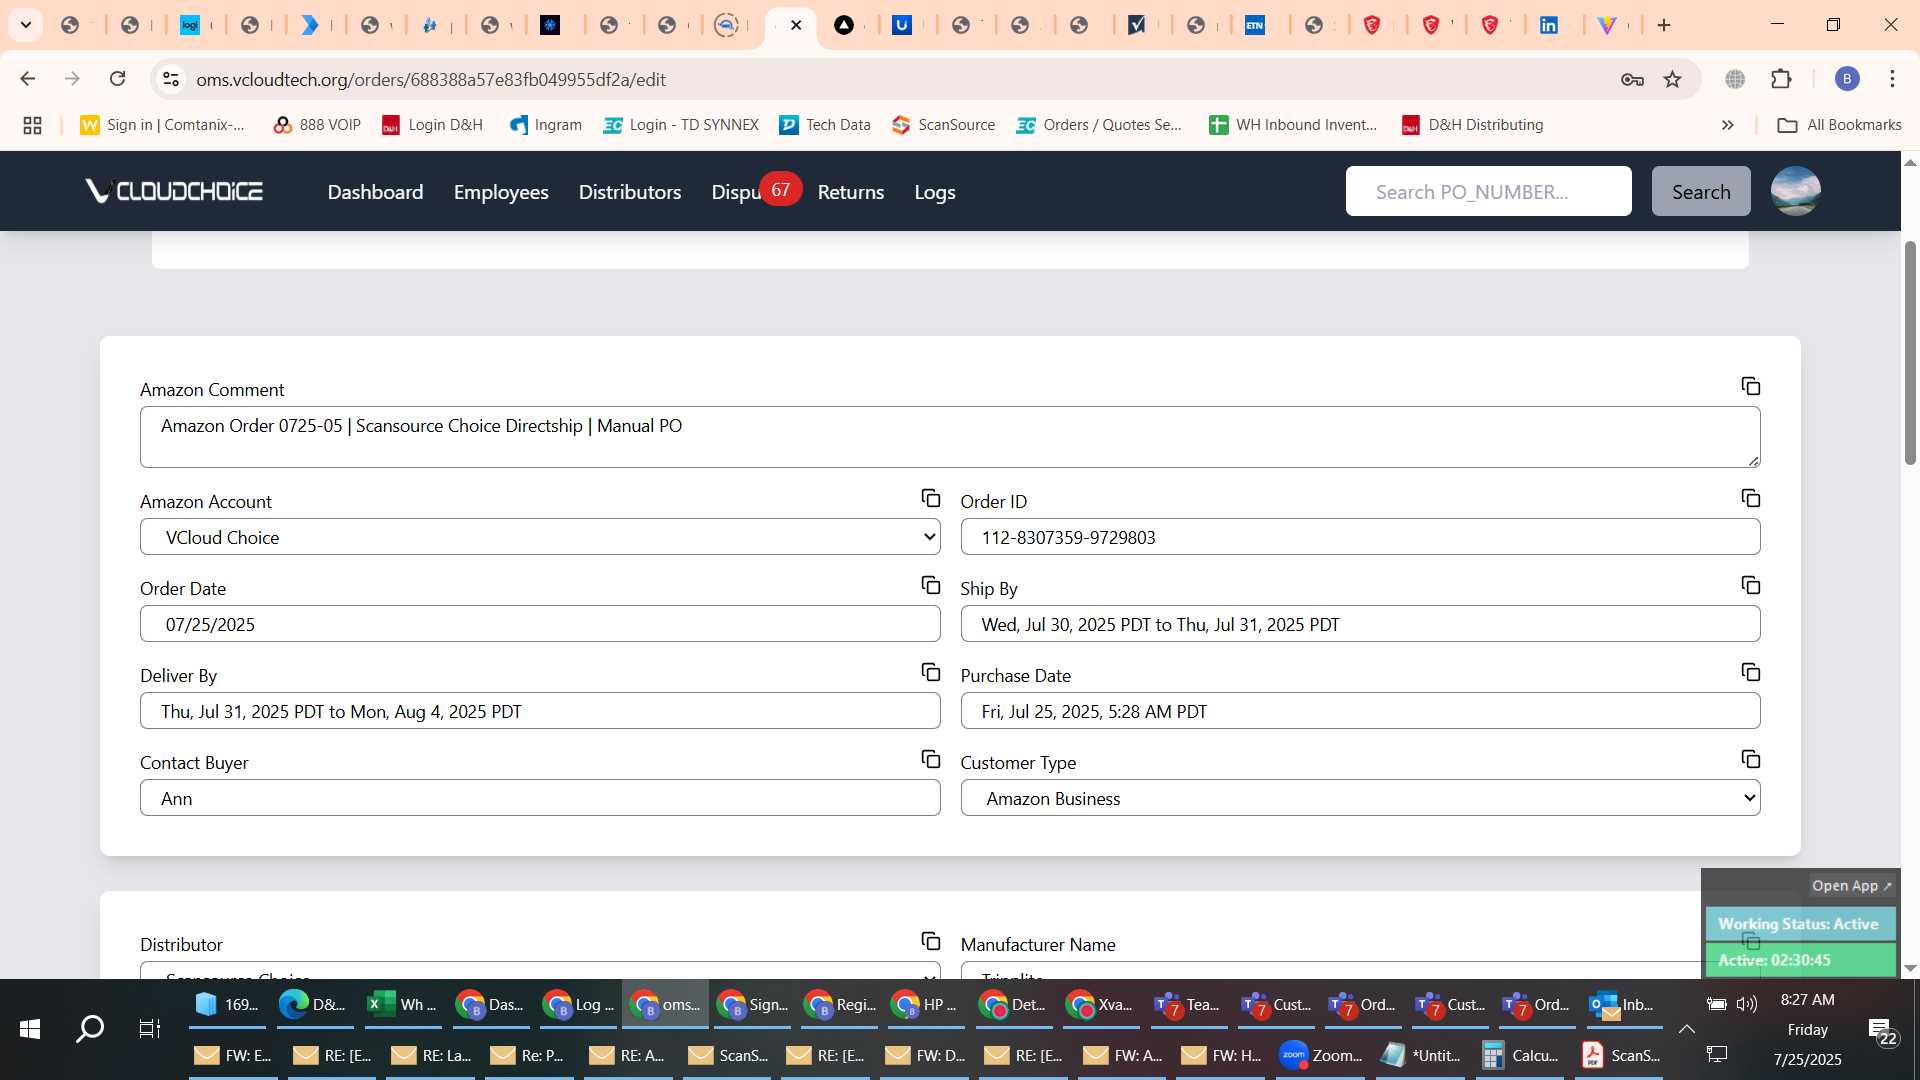
Task: Copy the Amazon Comment field value
Action: pyautogui.click(x=1750, y=386)
